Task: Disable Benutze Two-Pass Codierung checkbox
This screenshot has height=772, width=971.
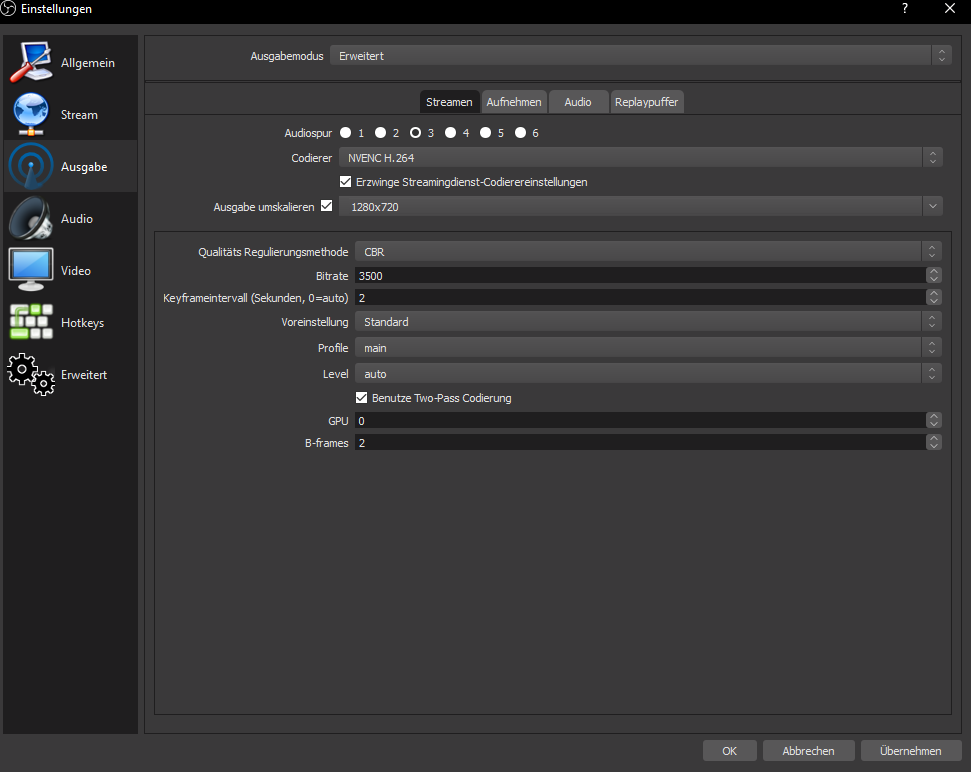Action: (362, 398)
